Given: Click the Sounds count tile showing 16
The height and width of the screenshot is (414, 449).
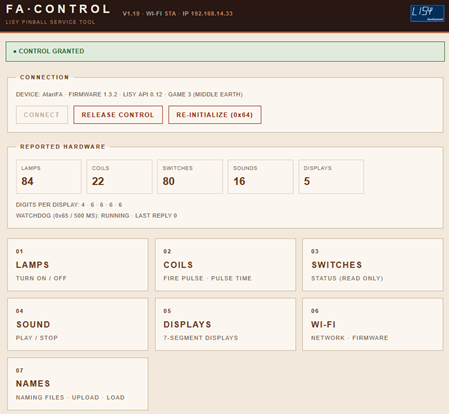Looking at the screenshot, I should pos(260,176).
